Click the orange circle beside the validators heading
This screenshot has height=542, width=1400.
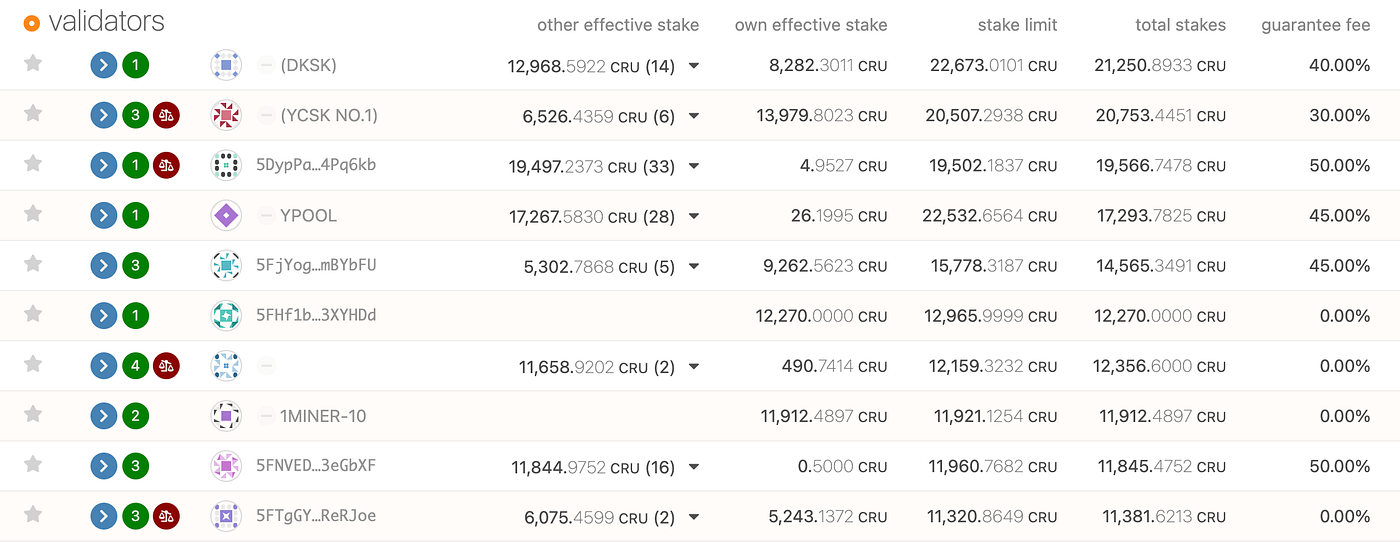(31, 23)
